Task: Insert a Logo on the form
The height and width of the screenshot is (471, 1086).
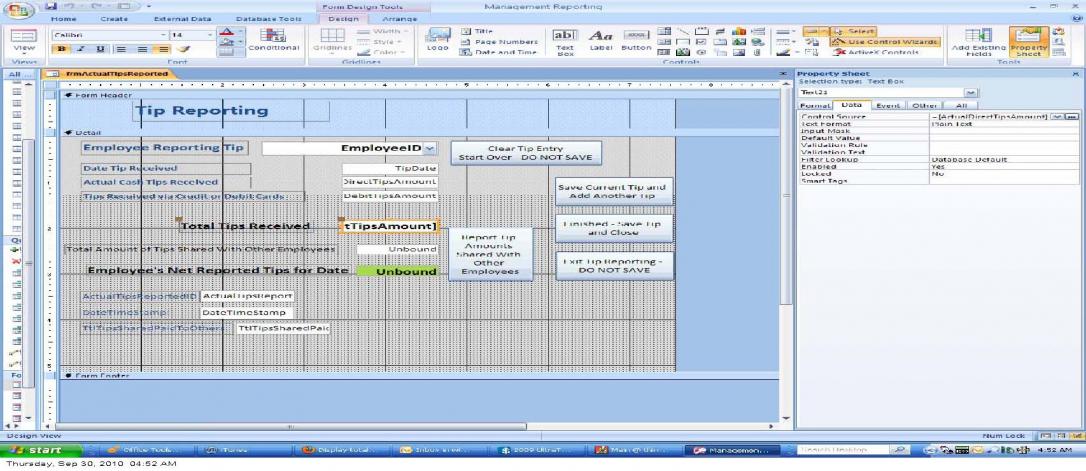Action: (438, 40)
